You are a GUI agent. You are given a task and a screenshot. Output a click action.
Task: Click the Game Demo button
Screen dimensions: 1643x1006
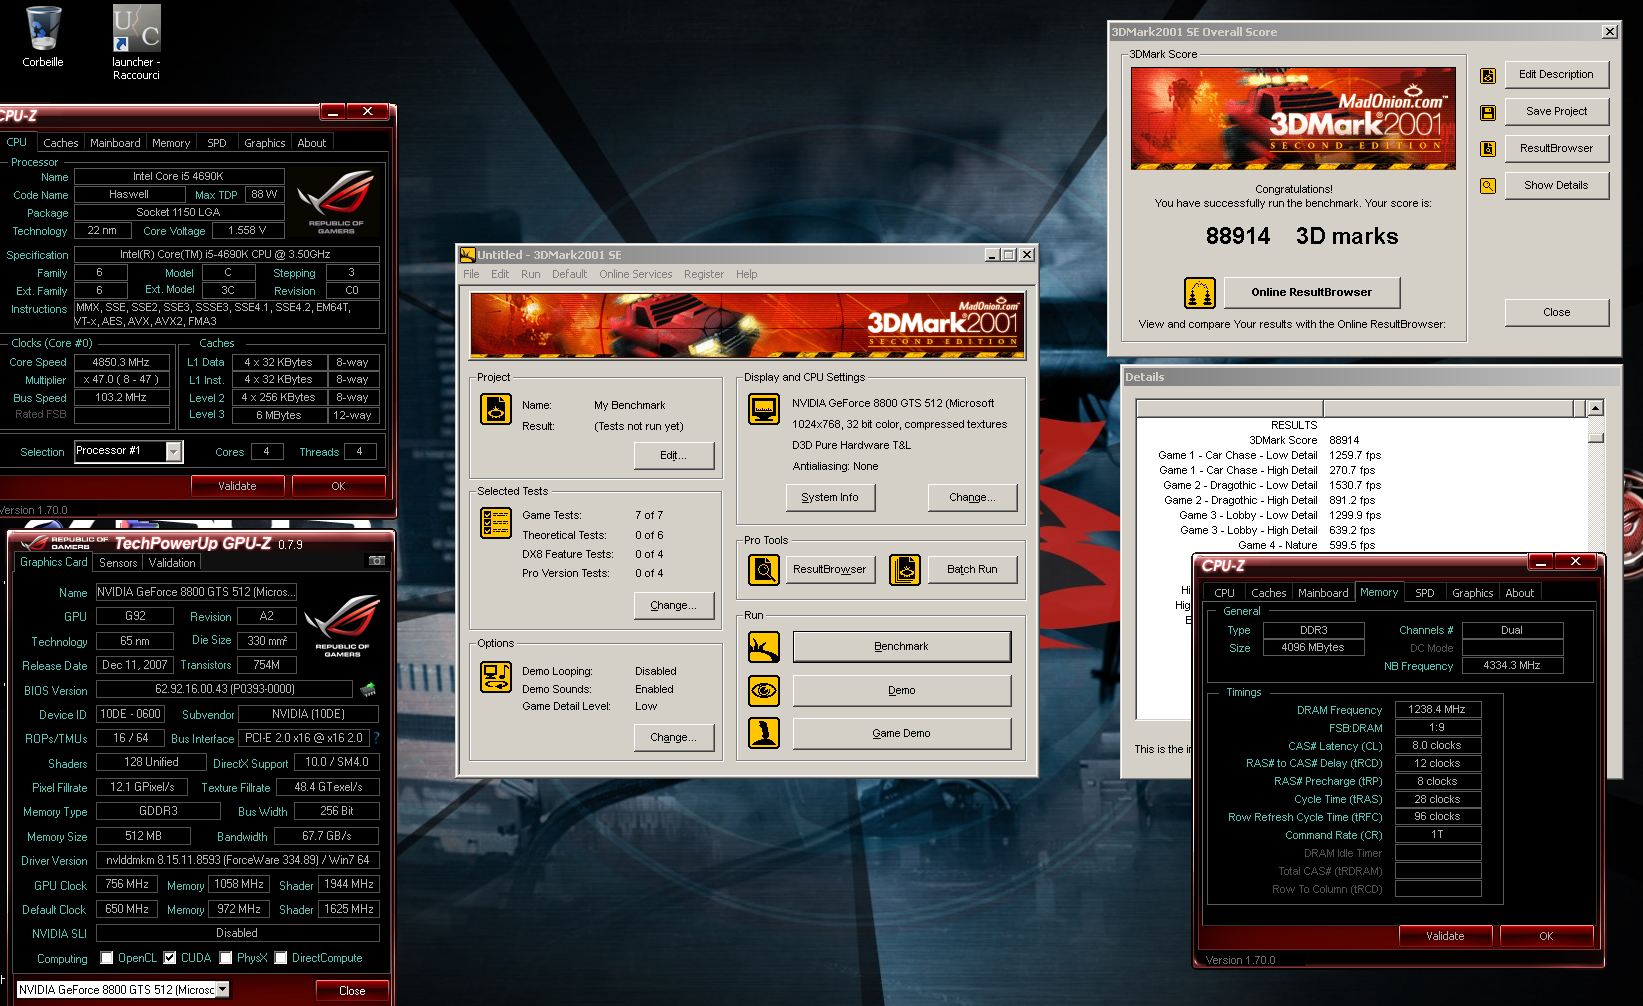tap(902, 733)
